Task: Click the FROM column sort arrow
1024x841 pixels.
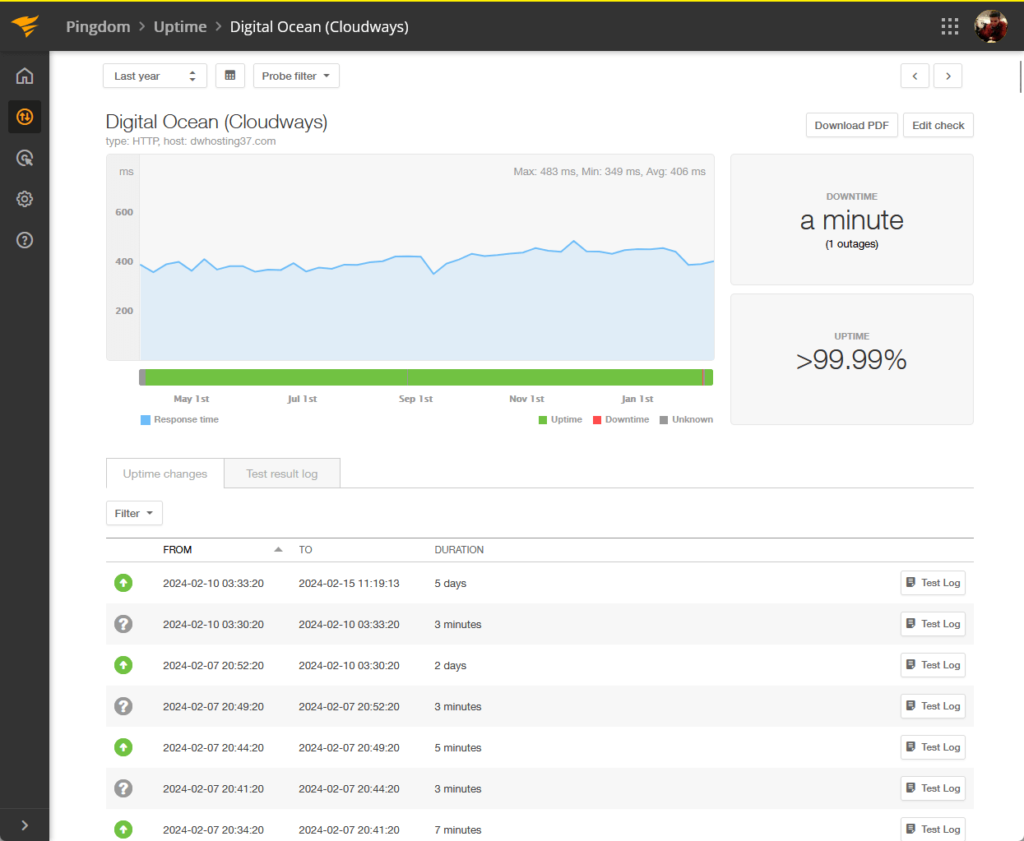Action: point(278,550)
